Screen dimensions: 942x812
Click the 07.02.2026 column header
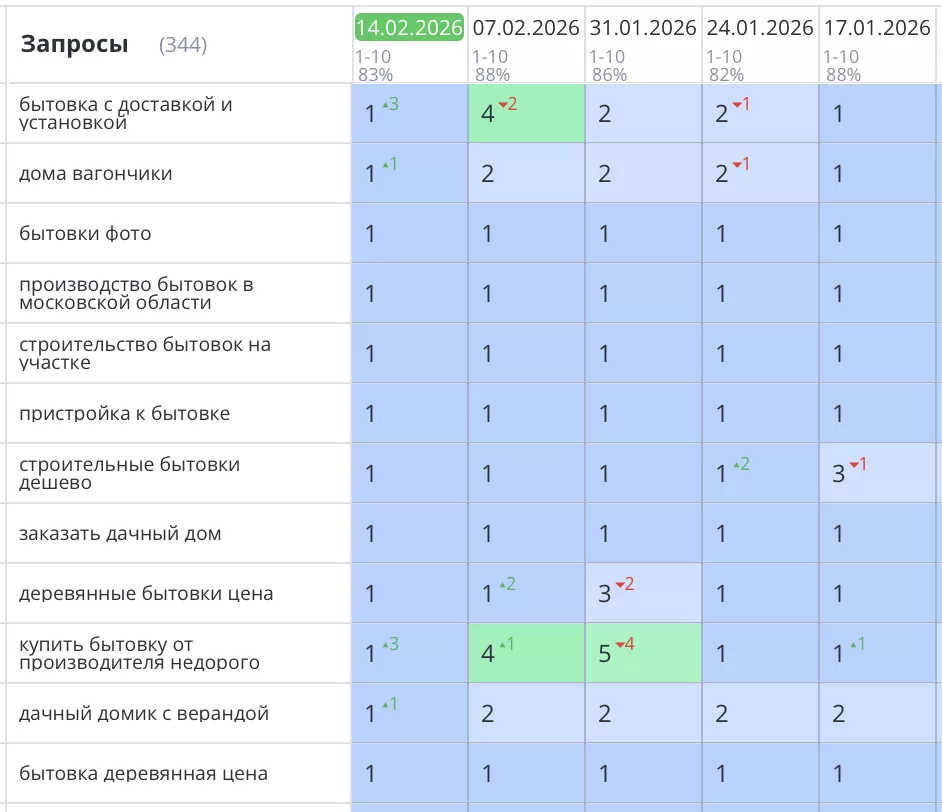[526, 27]
